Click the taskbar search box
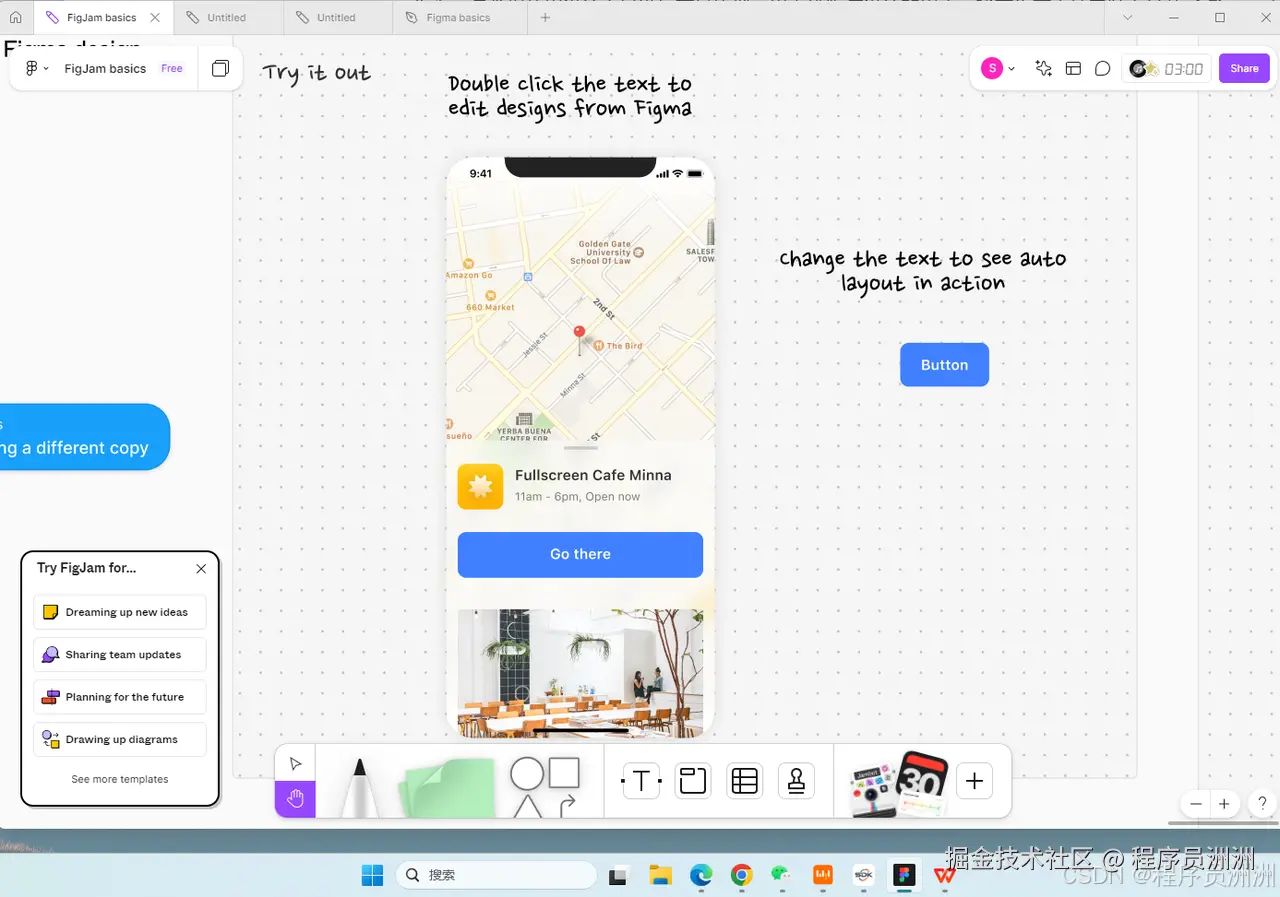Viewport: 1280px width, 897px height. click(x=495, y=875)
